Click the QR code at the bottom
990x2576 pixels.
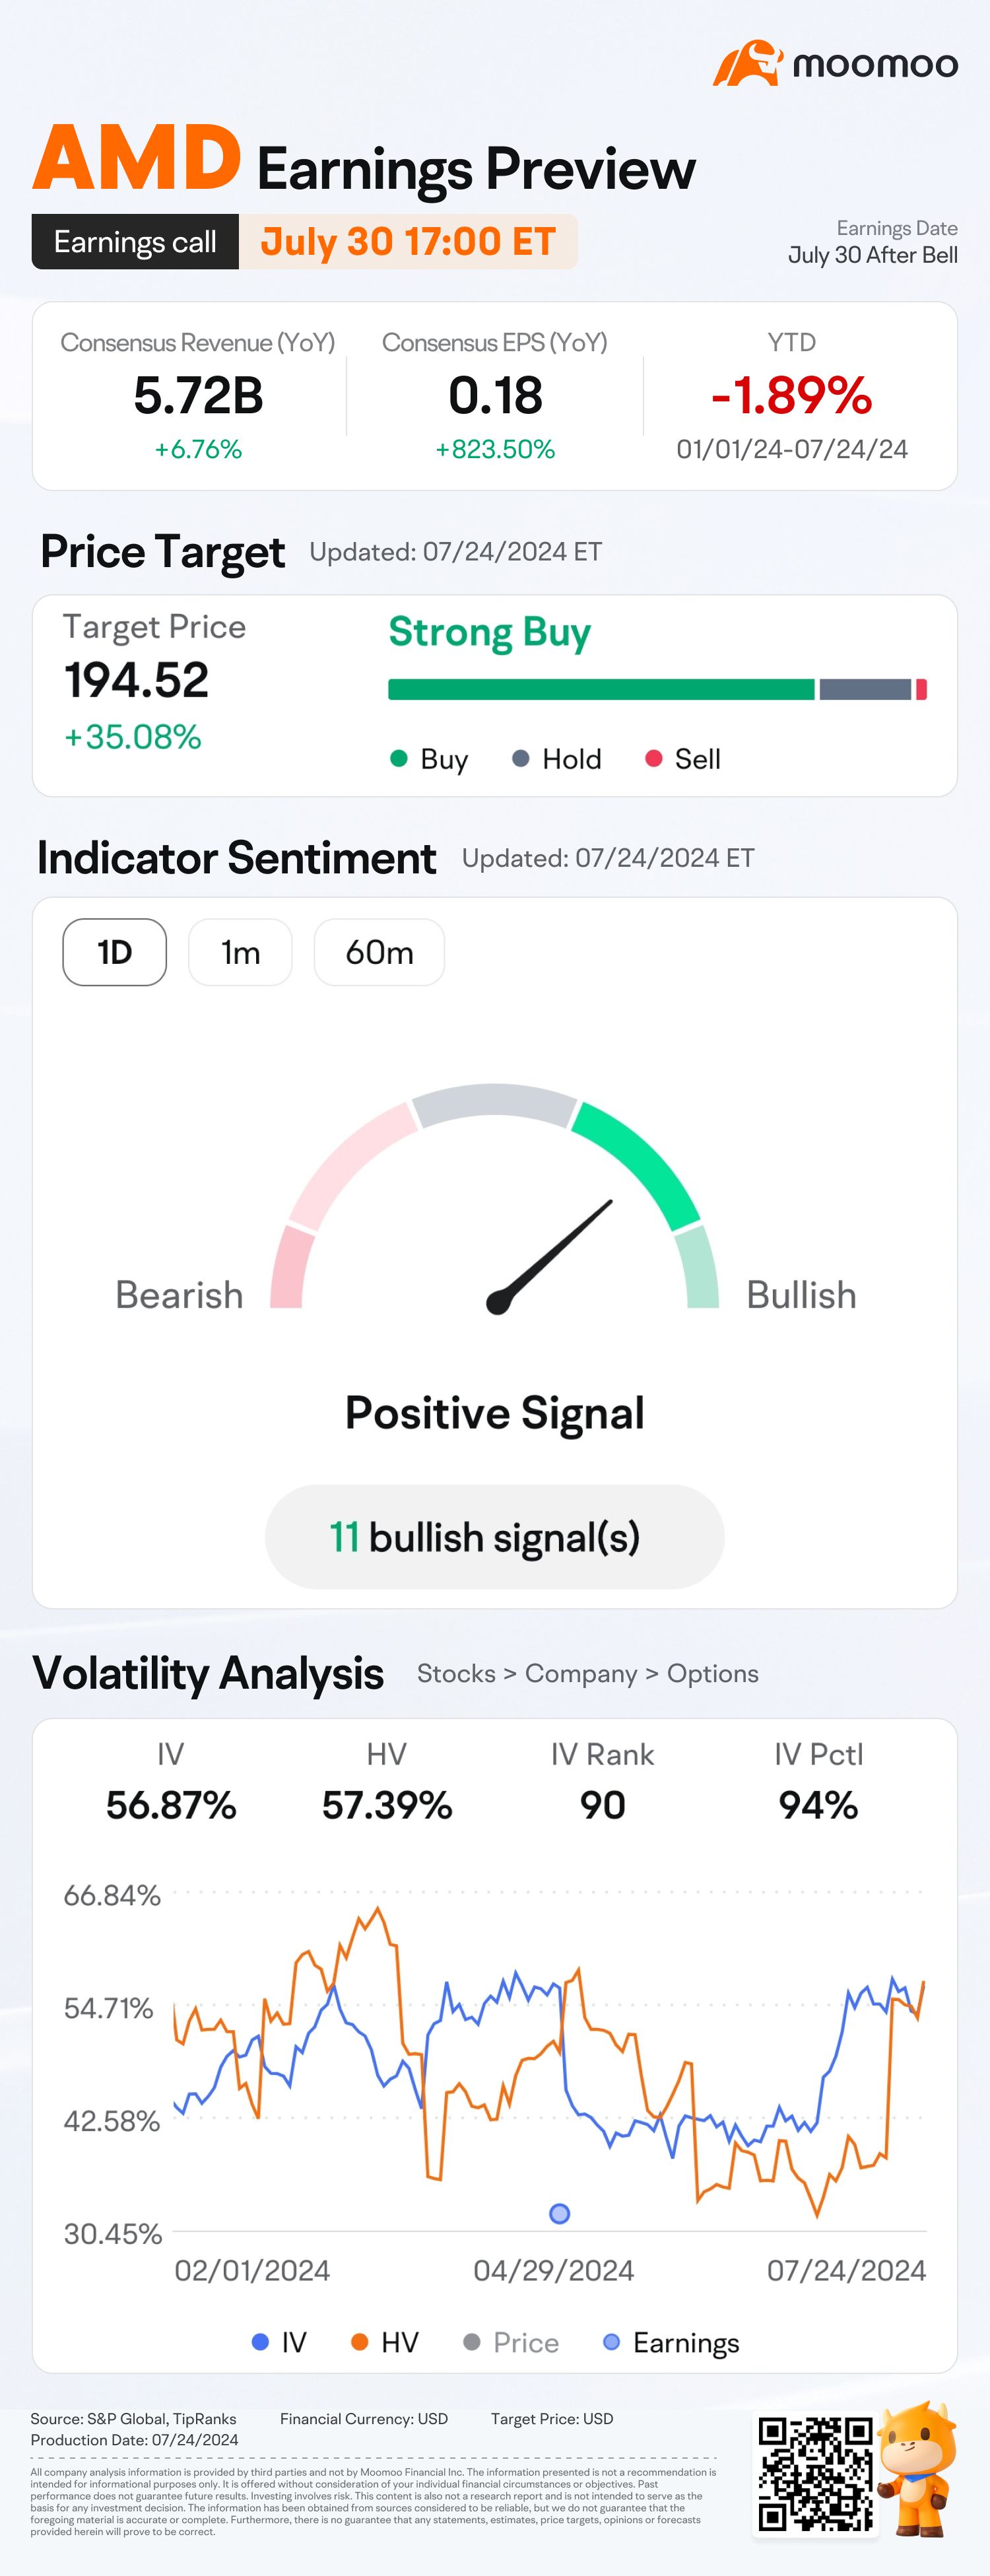[x=815, y=2474]
